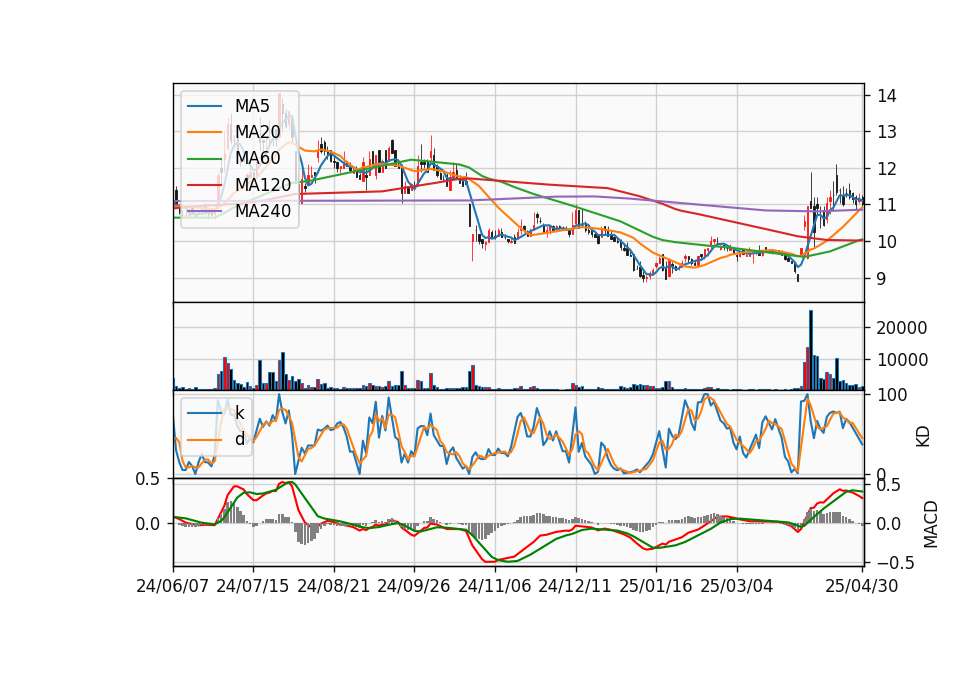Click the k legend label in KD panel
The image size is (960, 690).
[239, 413]
